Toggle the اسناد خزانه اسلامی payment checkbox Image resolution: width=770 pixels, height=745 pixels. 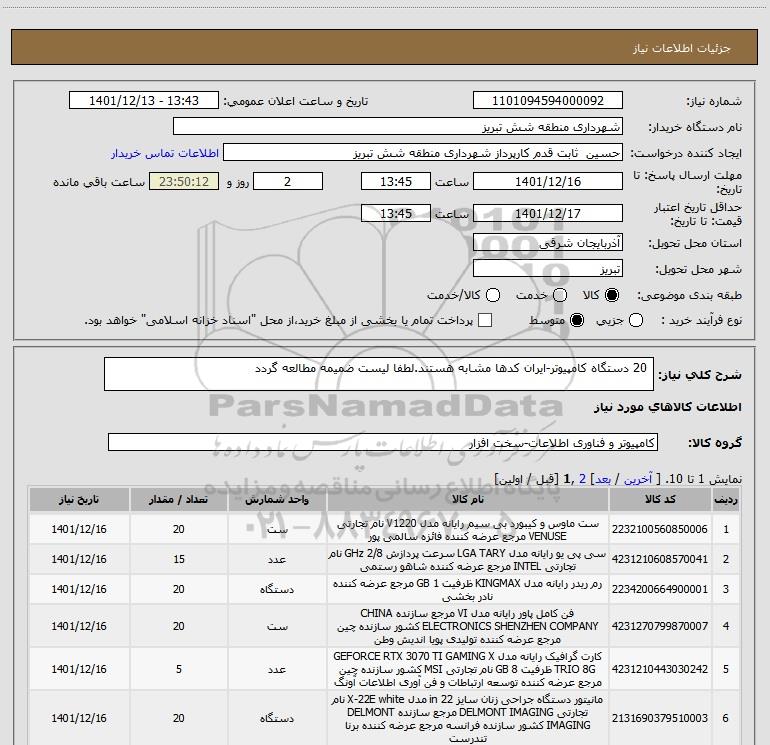[485, 320]
